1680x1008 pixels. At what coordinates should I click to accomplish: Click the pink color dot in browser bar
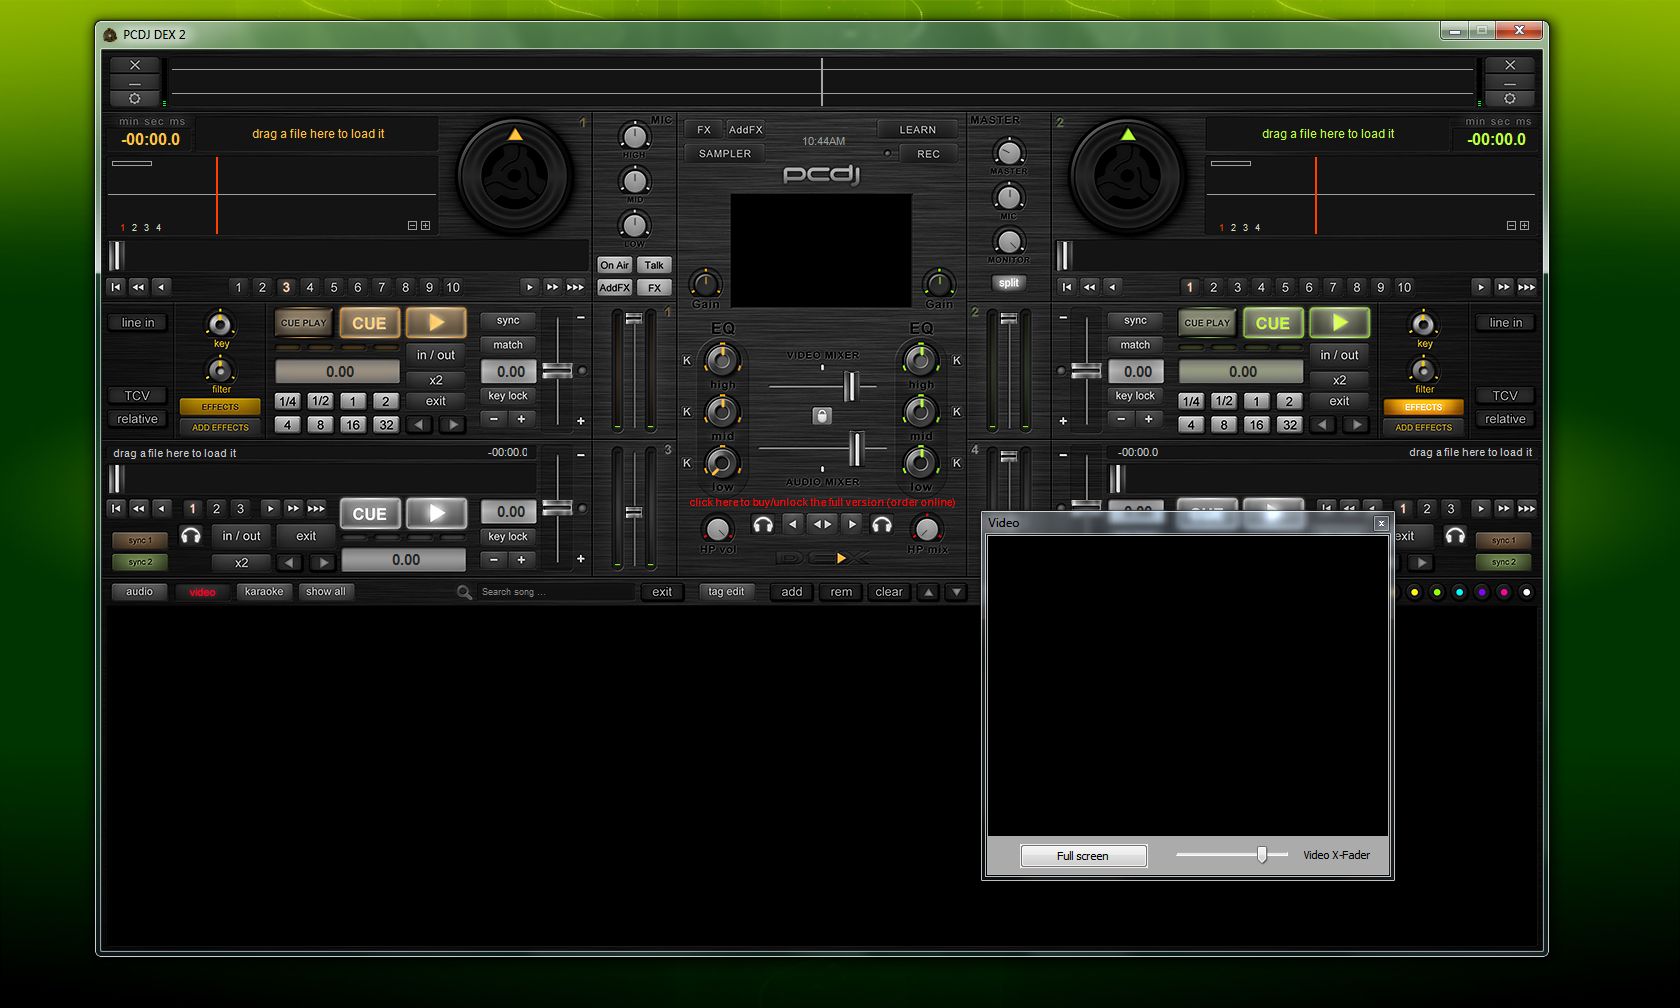pos(1504,592)
